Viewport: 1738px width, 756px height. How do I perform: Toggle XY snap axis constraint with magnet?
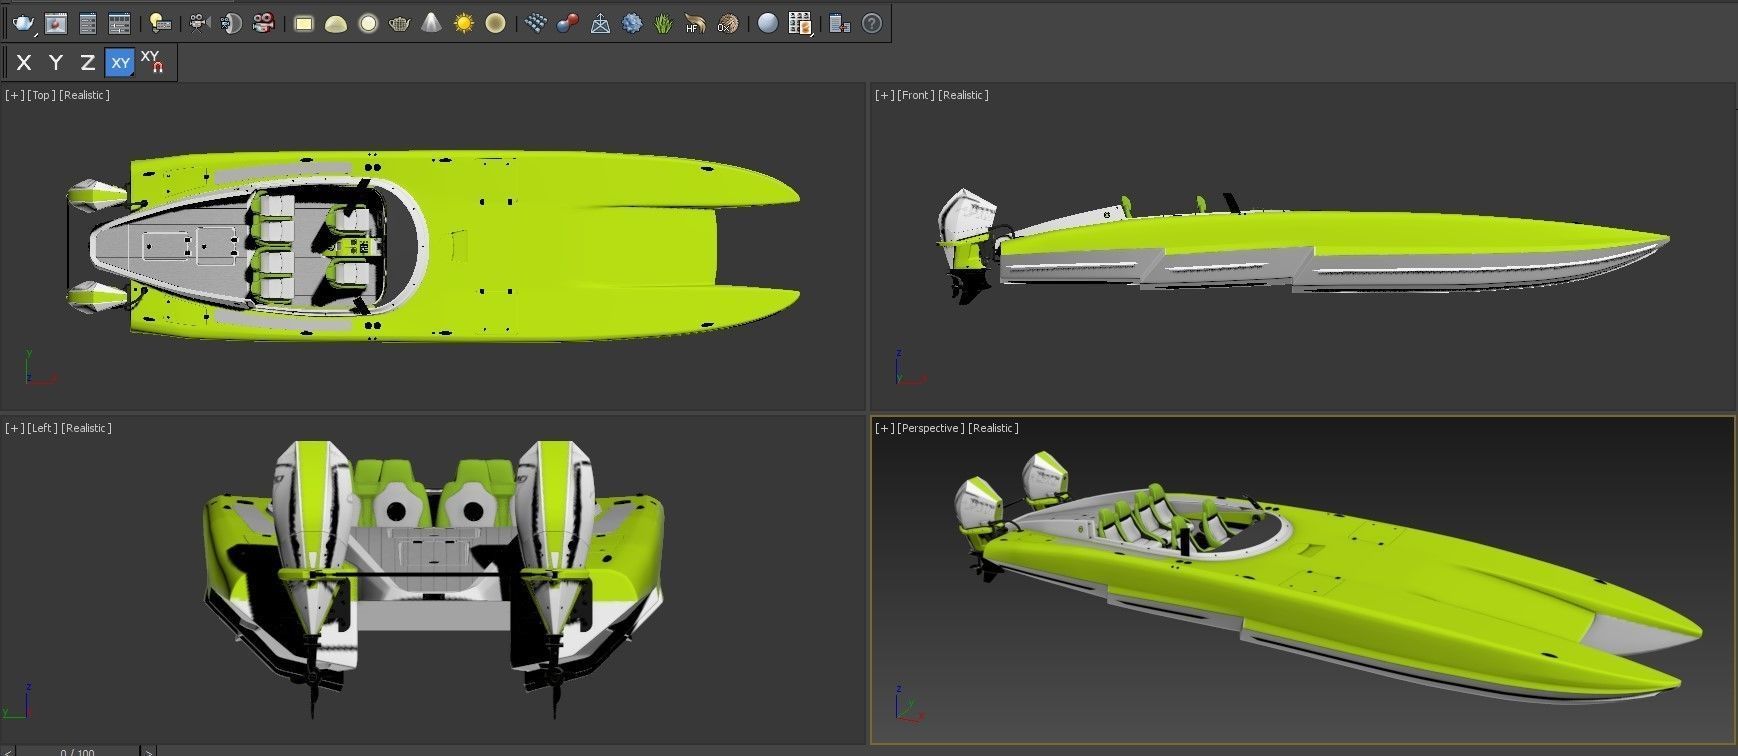pos(152,62)
